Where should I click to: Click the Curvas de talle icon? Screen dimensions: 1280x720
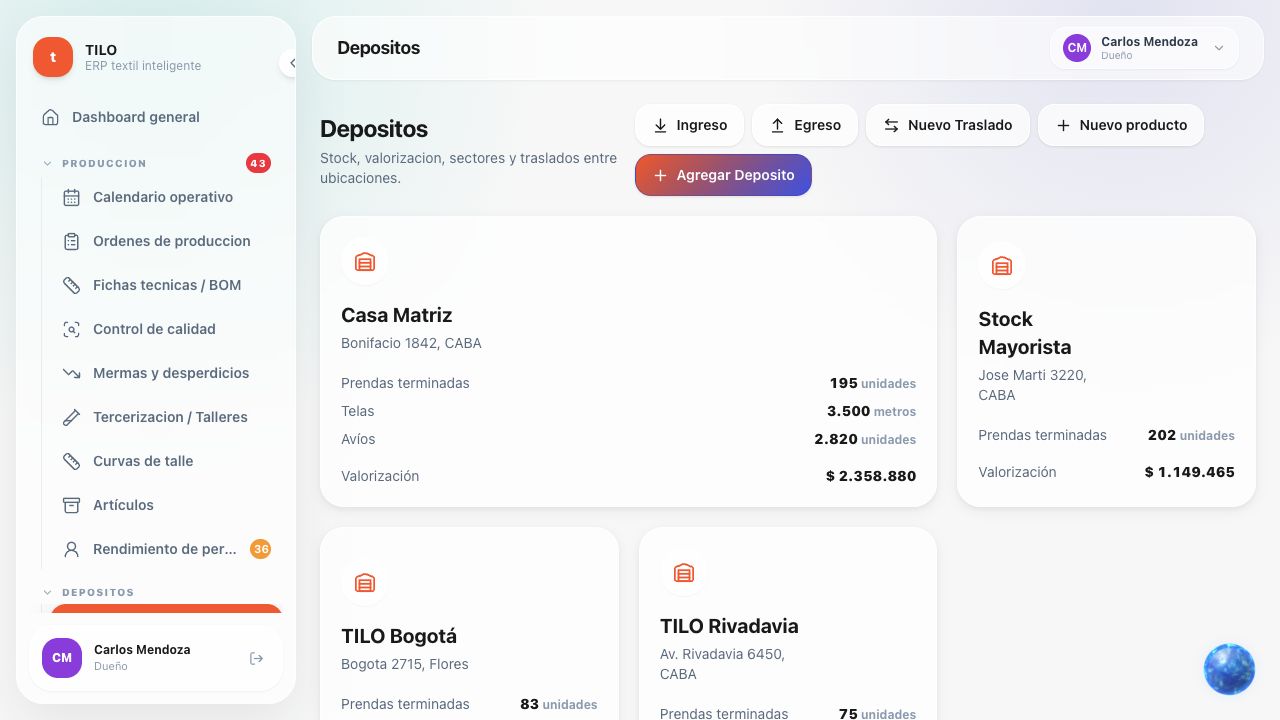click(x=71, y=461)
